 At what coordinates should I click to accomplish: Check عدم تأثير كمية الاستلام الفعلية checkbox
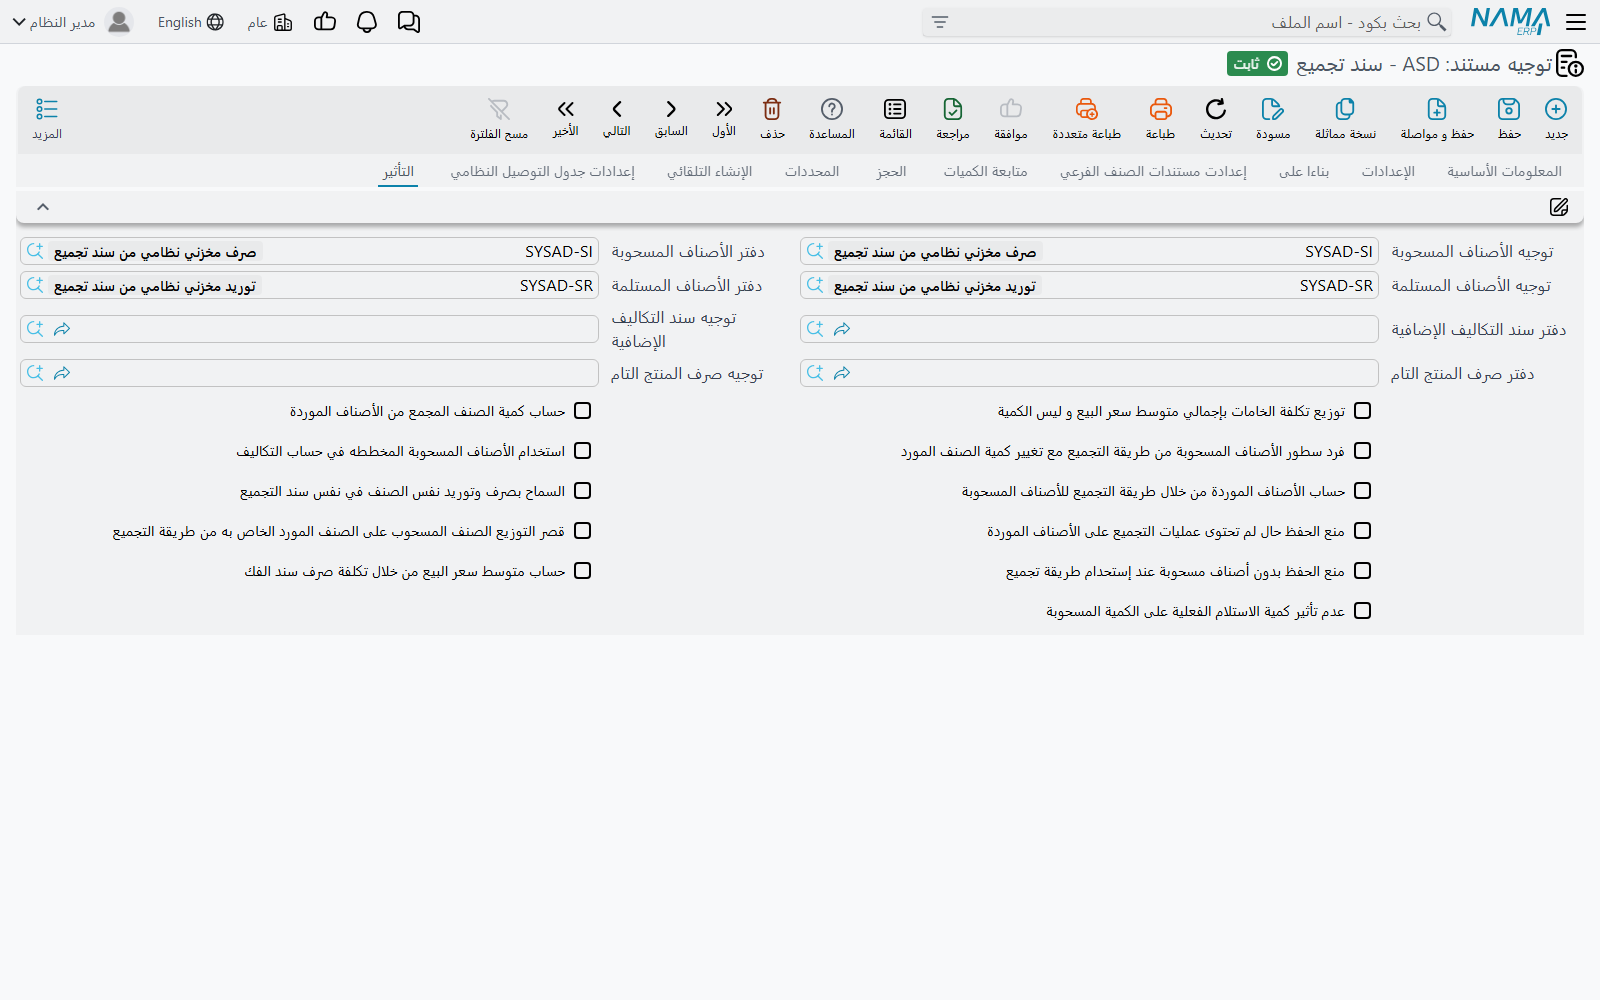[x=1362, y=611]
